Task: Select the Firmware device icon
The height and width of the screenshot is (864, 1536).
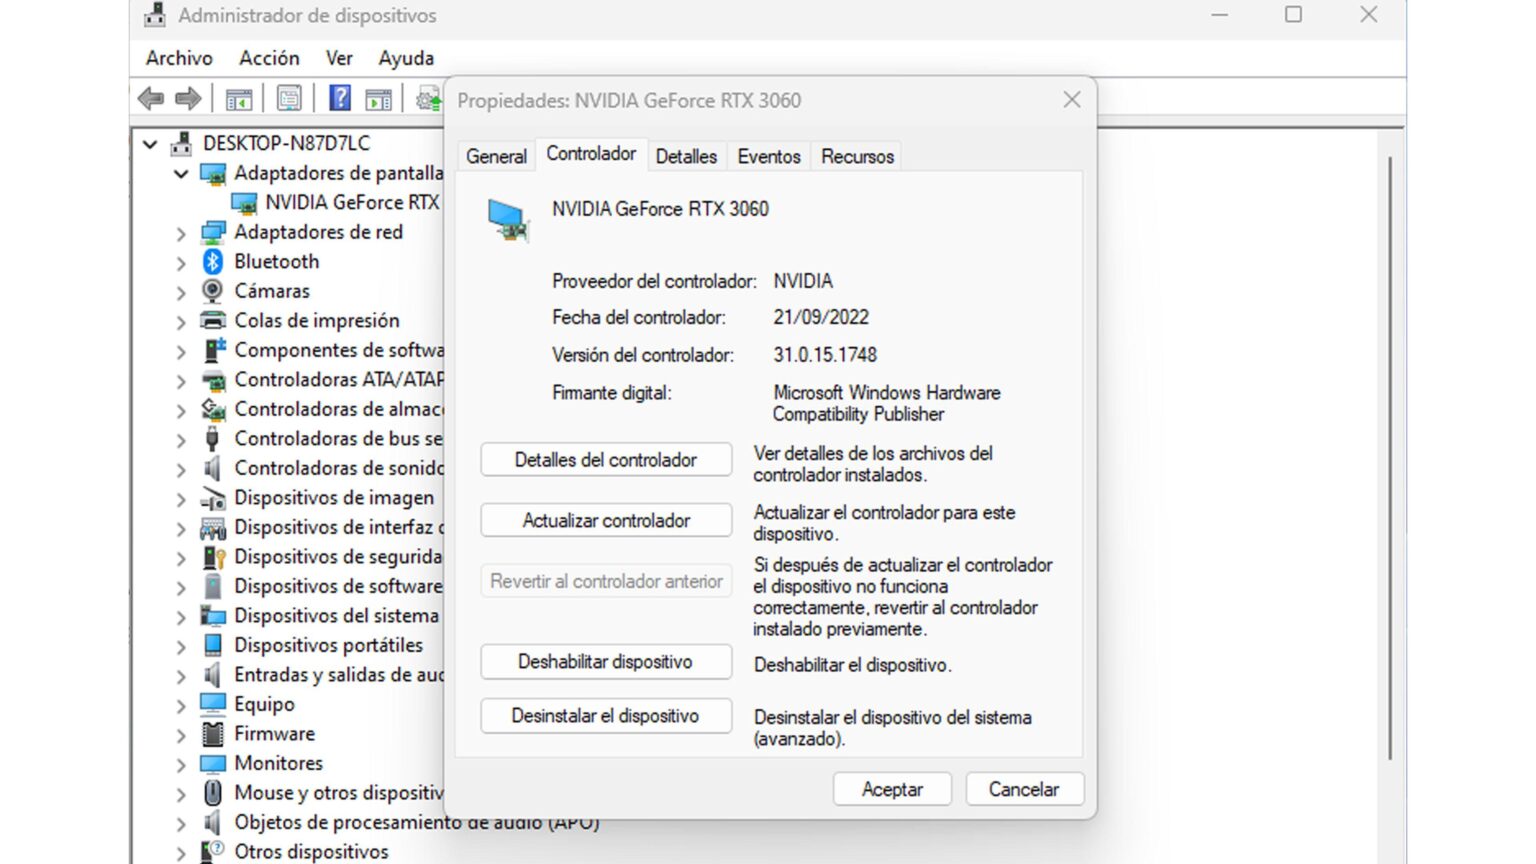Action: coord(213,733)
